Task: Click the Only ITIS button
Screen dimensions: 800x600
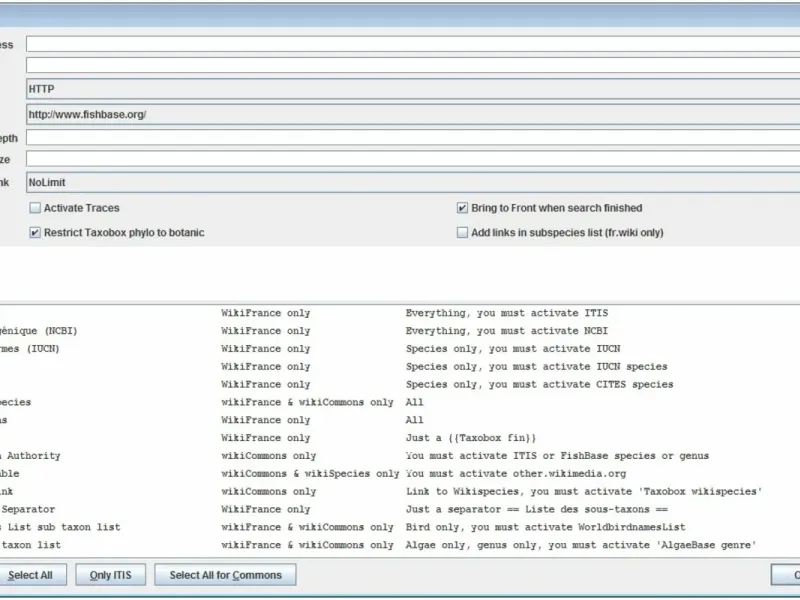Action: [111, 575]
